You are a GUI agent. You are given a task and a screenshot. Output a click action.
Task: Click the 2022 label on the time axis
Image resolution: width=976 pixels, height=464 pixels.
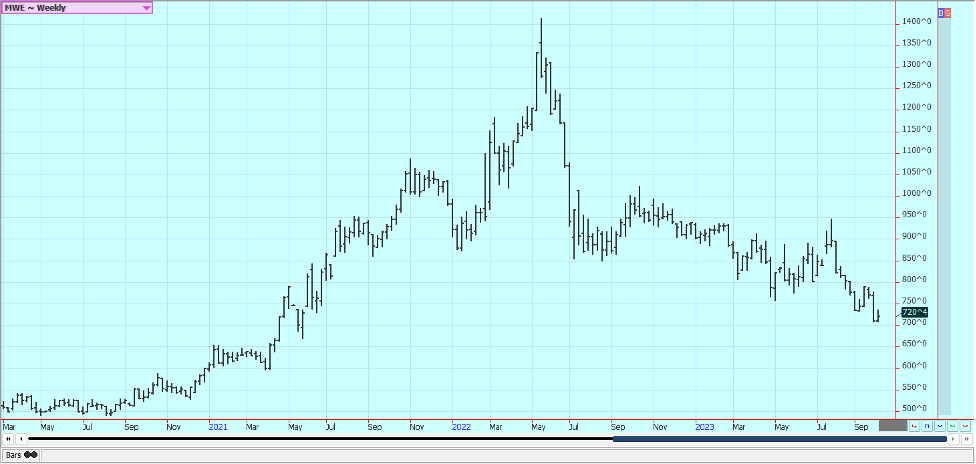[461, 426]
